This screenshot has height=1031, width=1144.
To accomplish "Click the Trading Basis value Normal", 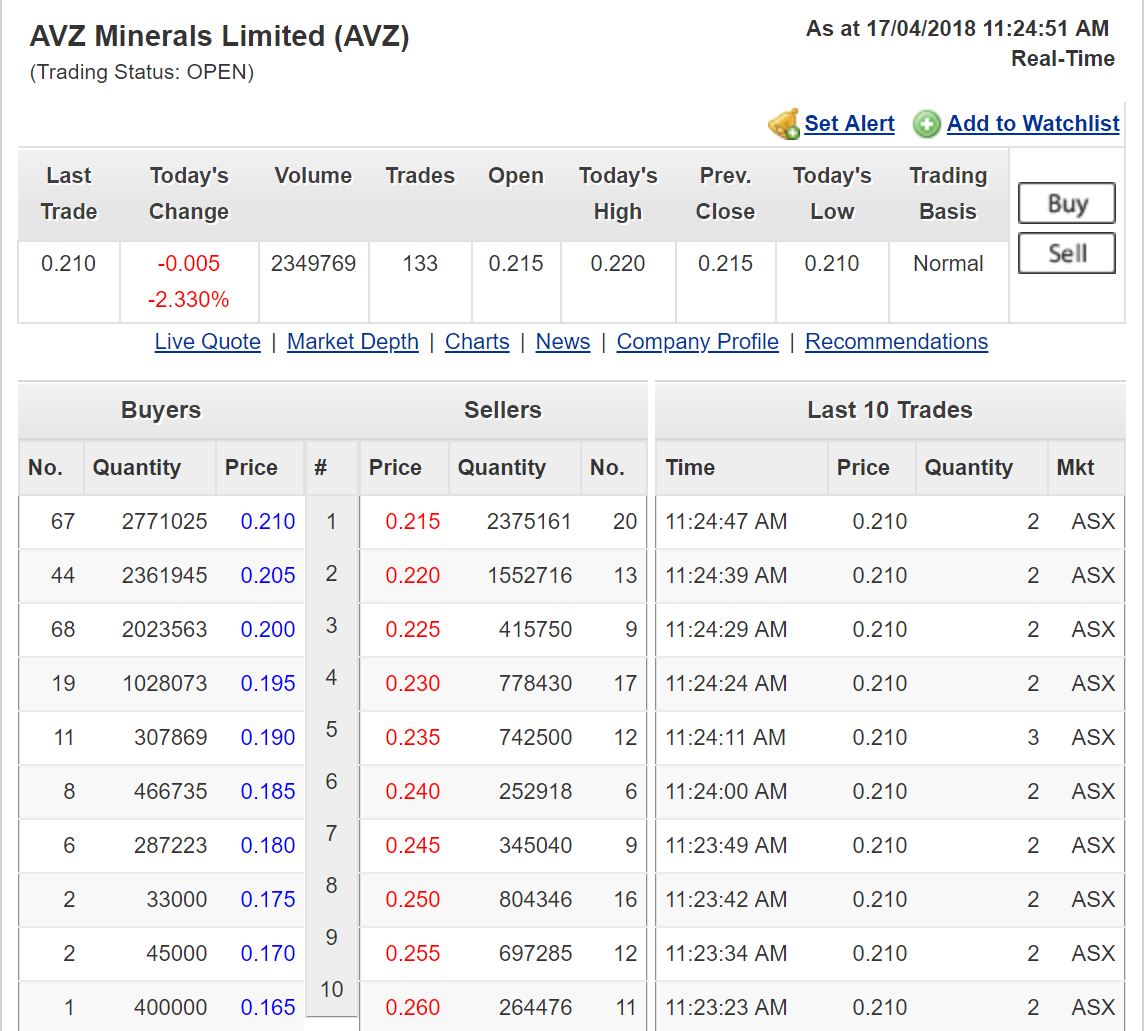I will click(x=948, y=263).
